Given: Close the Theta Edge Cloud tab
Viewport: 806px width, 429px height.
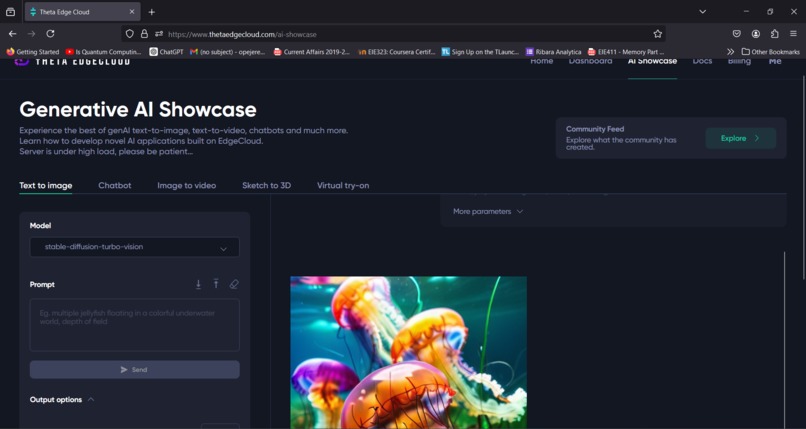Looking at the screenshot, I should (x=132, y=12).
